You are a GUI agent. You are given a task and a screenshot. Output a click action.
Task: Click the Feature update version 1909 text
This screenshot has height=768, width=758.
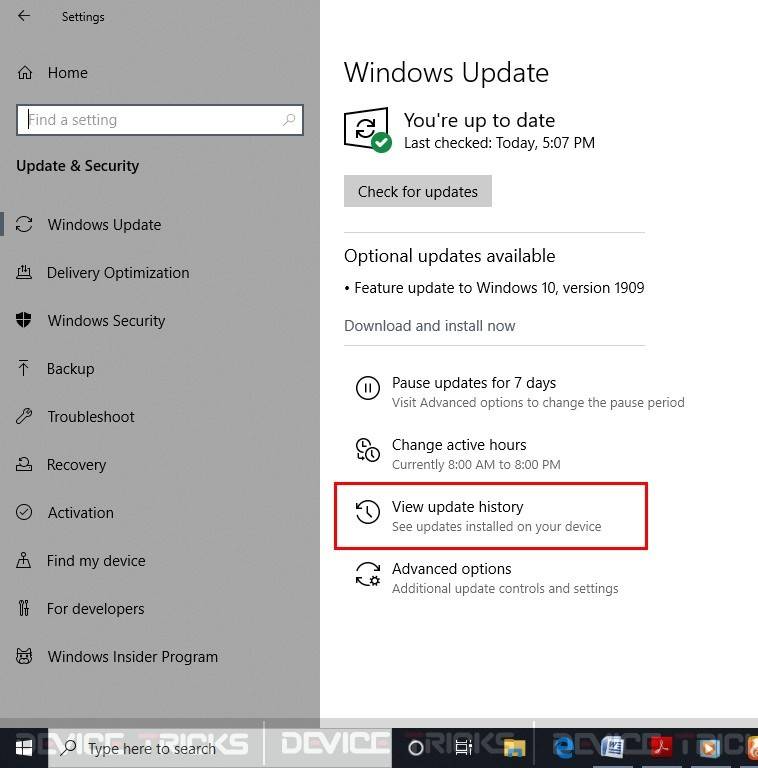pyautogui.click(x=499, y=288)
